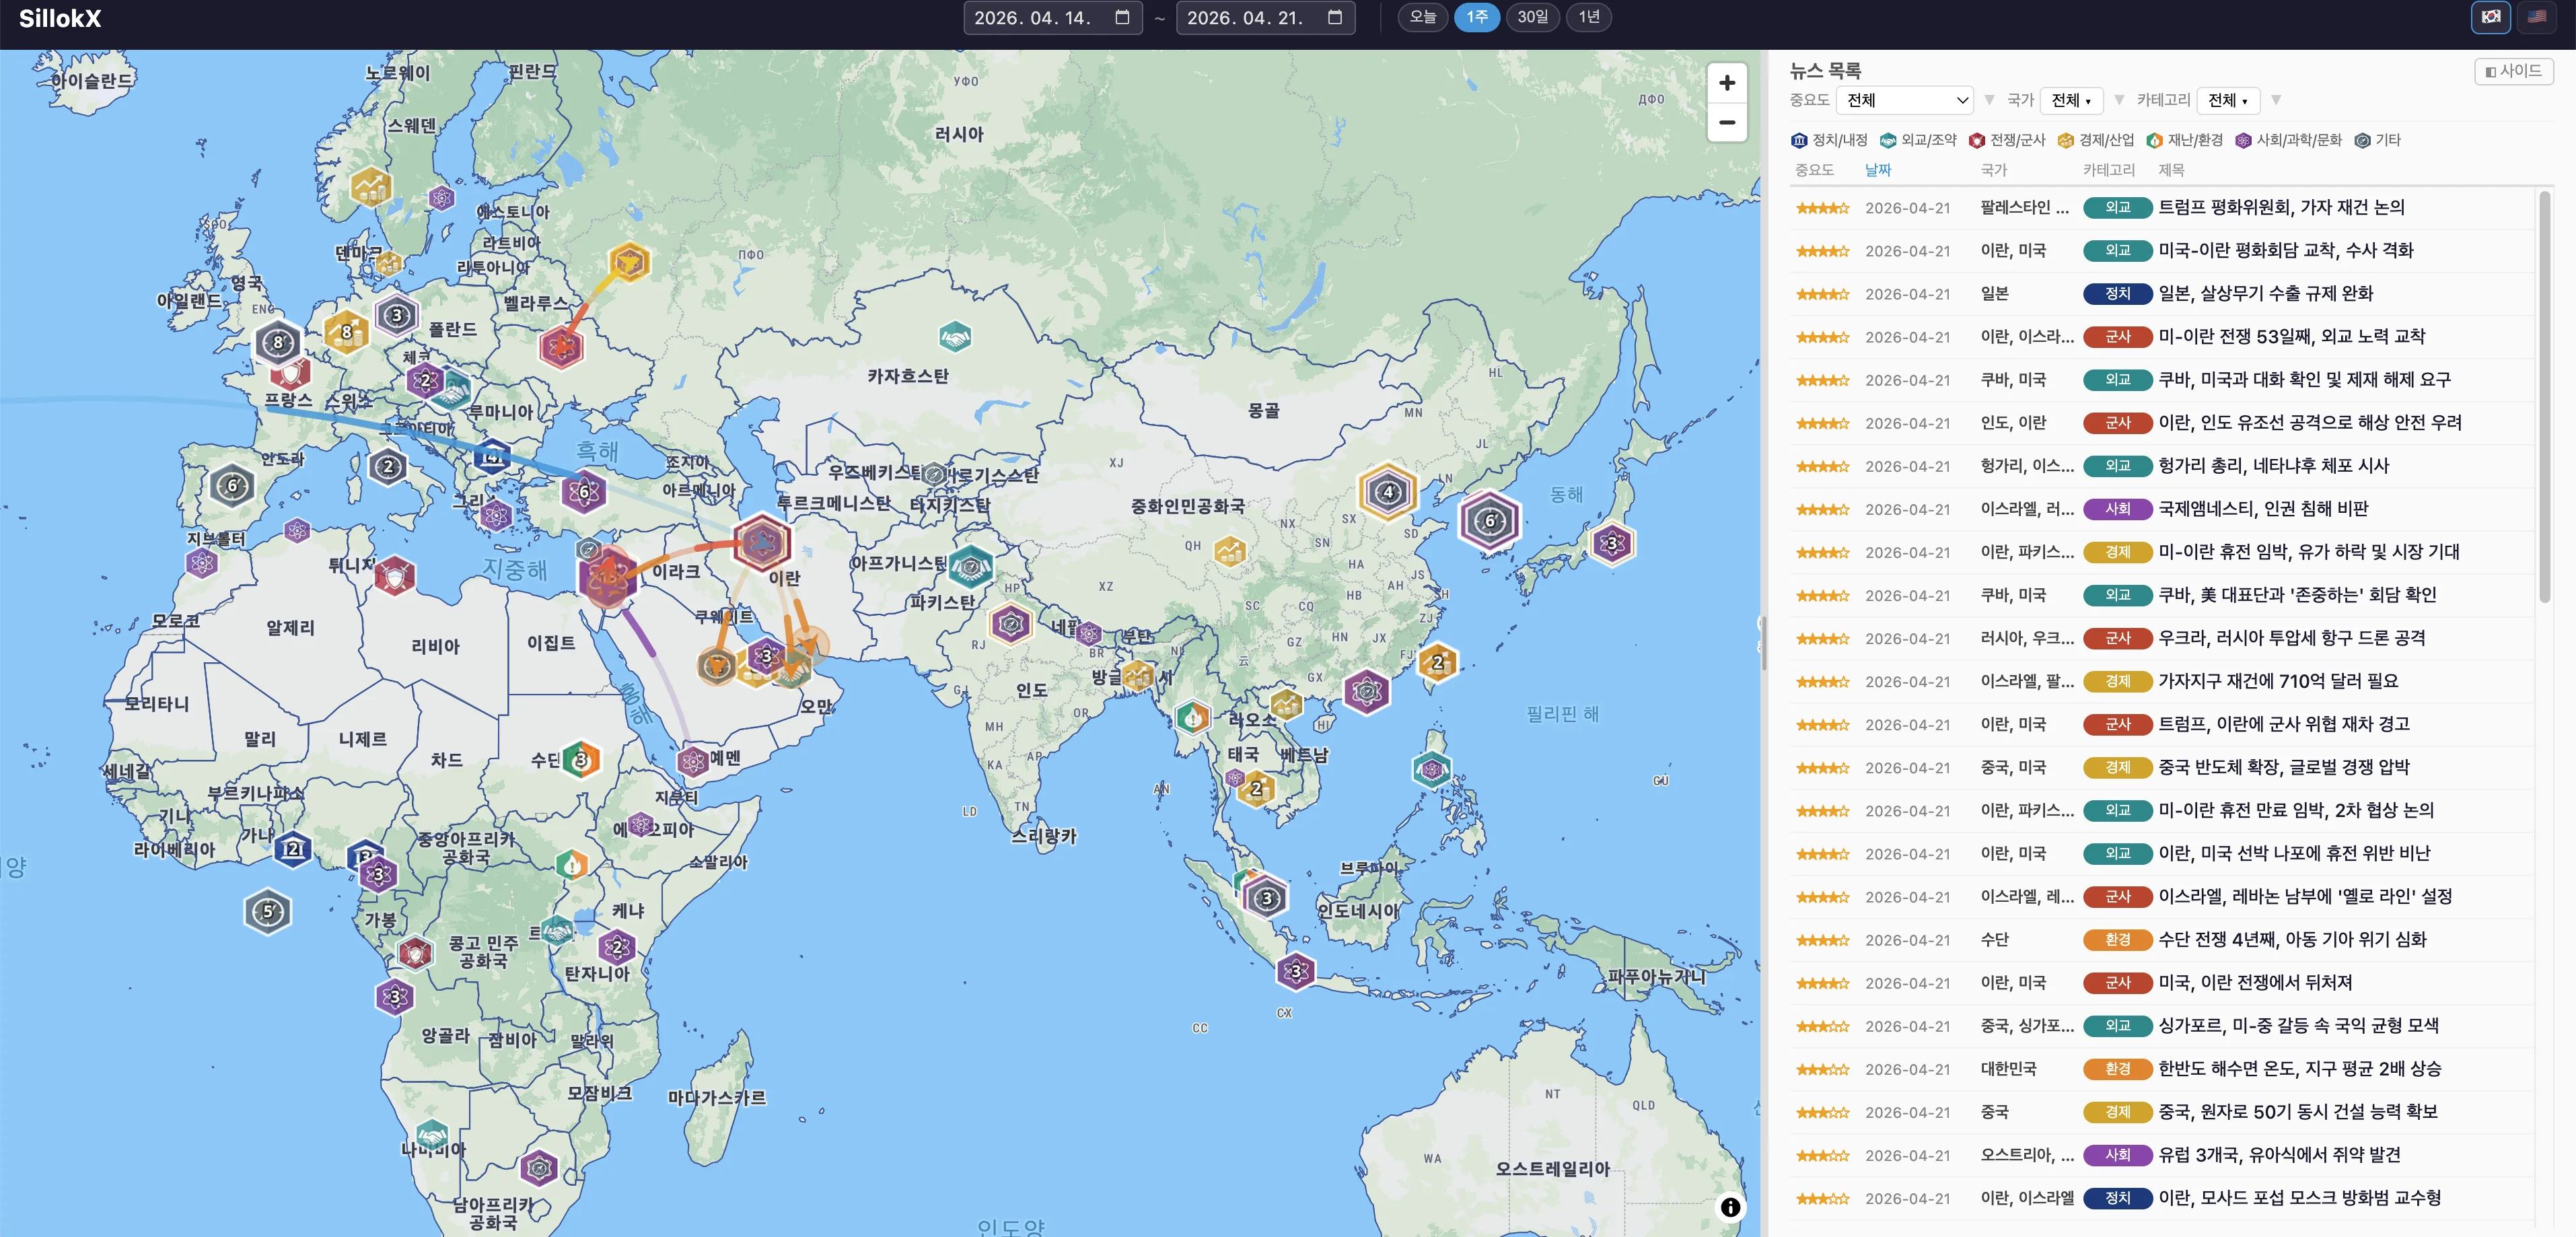Screen dimensions: 2576x1237
Task: Click the gold box marker in western Russia
Action: [x=629, y=262]
